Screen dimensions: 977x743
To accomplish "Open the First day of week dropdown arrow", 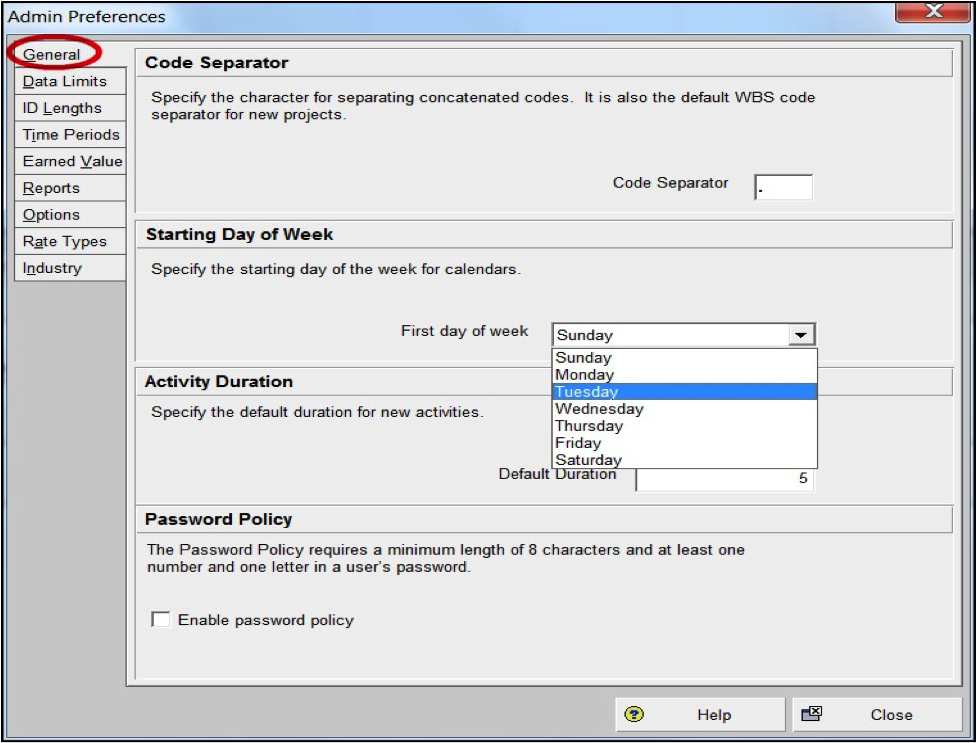I will 801,335.
